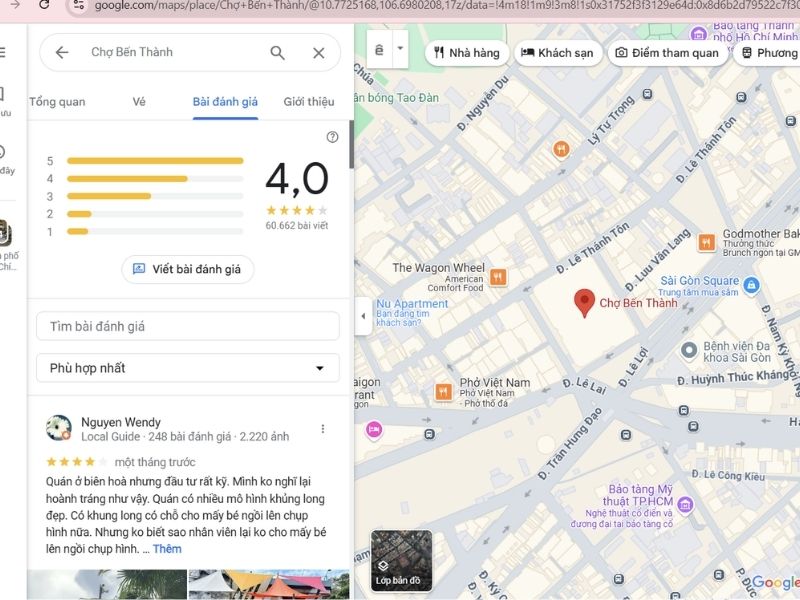Click the Chợ Bến Thành red pin
Screen dimensions: 800x600
(x=584, y=303)
